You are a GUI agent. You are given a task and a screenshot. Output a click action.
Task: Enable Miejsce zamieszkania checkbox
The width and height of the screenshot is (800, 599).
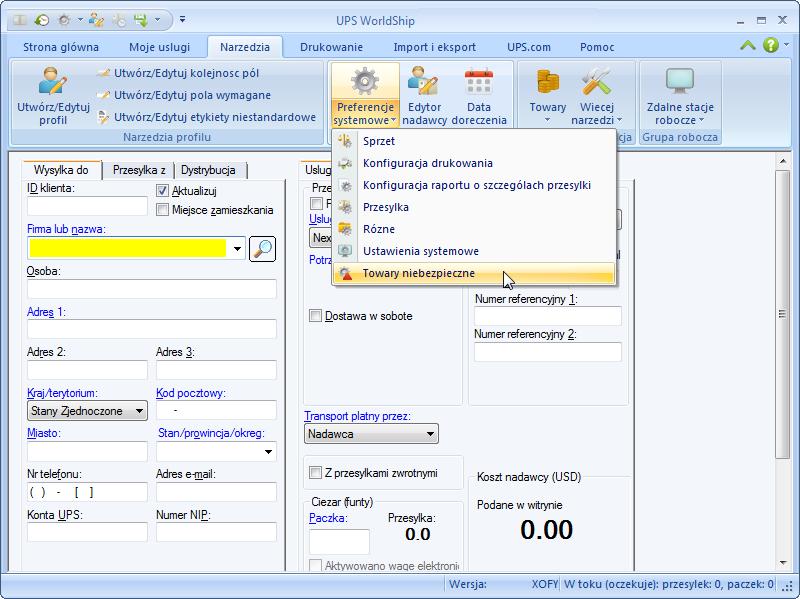(162, 210)
